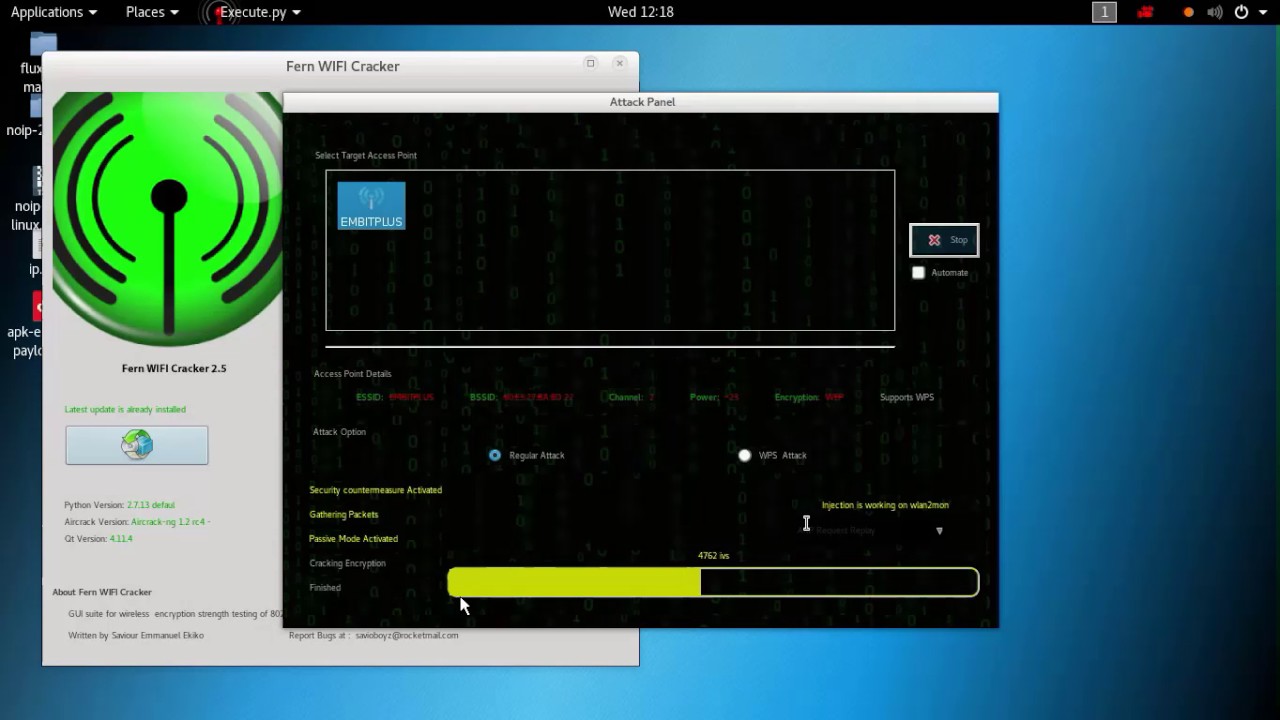Enable the Automate checkbox
The image size is (1280, 720).
(x=918, y=272)
